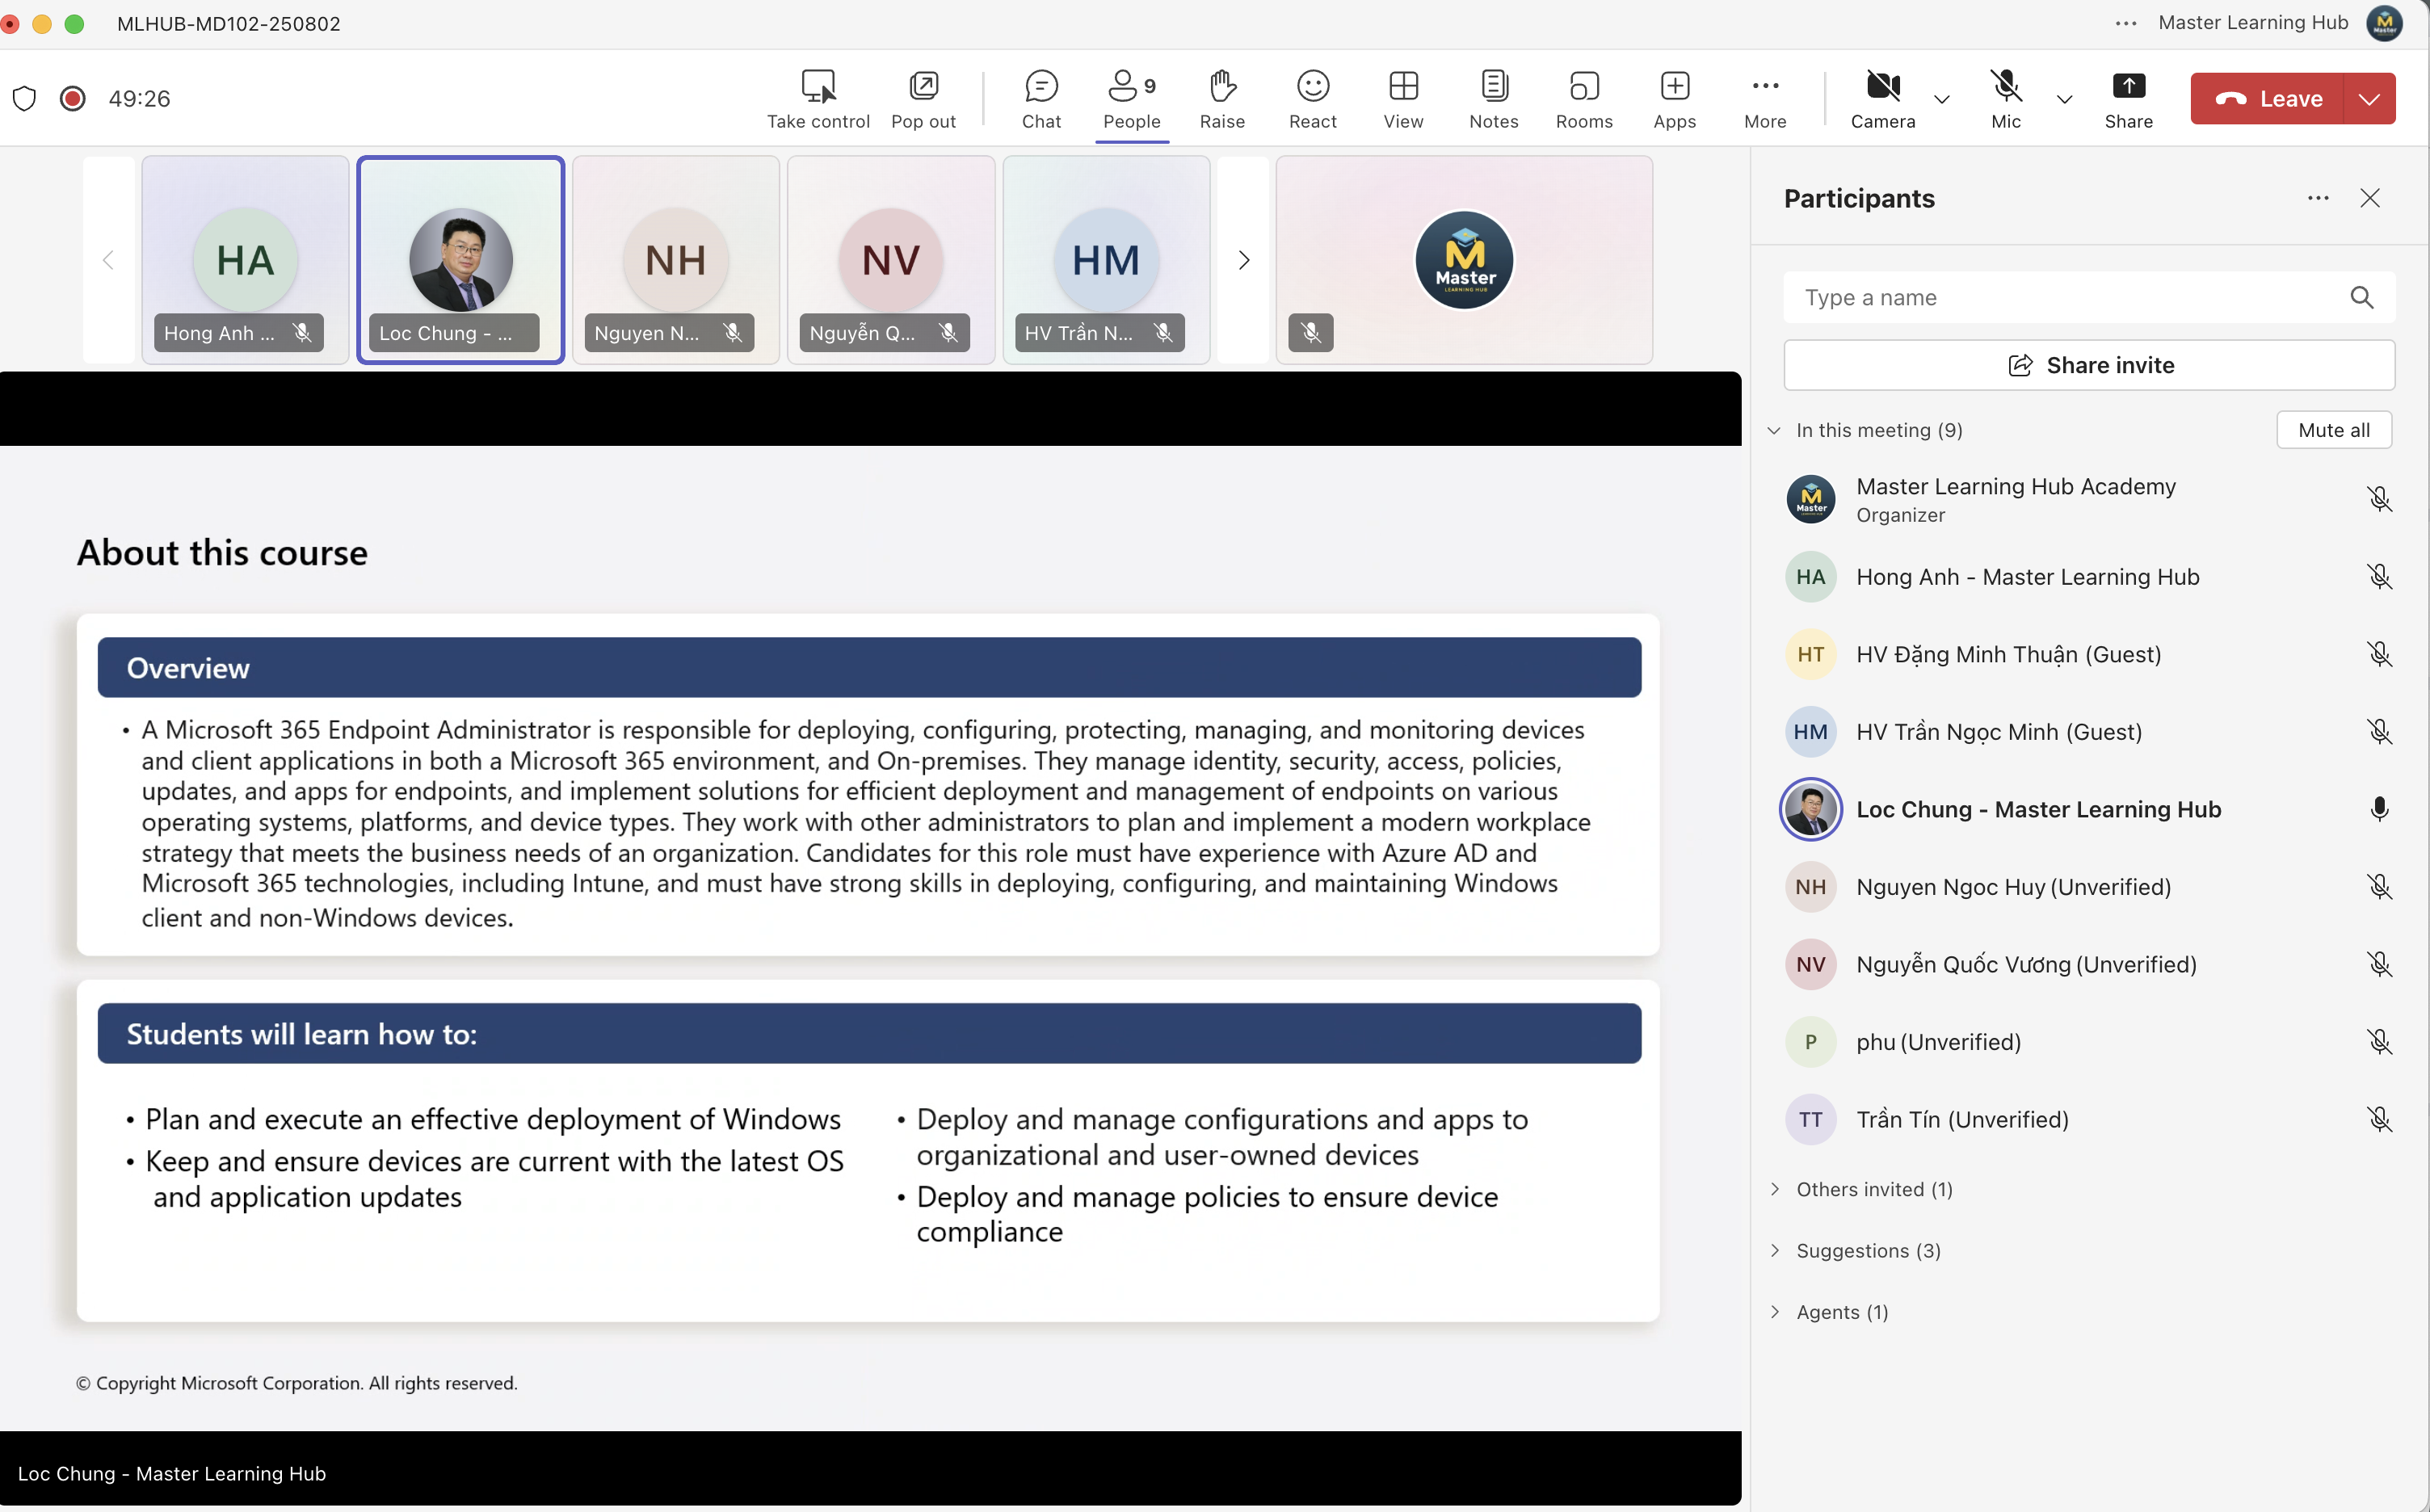Toggle mic for Master Learning Hub Academy
2430x1512 pixels.
pyautogui.click(x=2380, y=499)
